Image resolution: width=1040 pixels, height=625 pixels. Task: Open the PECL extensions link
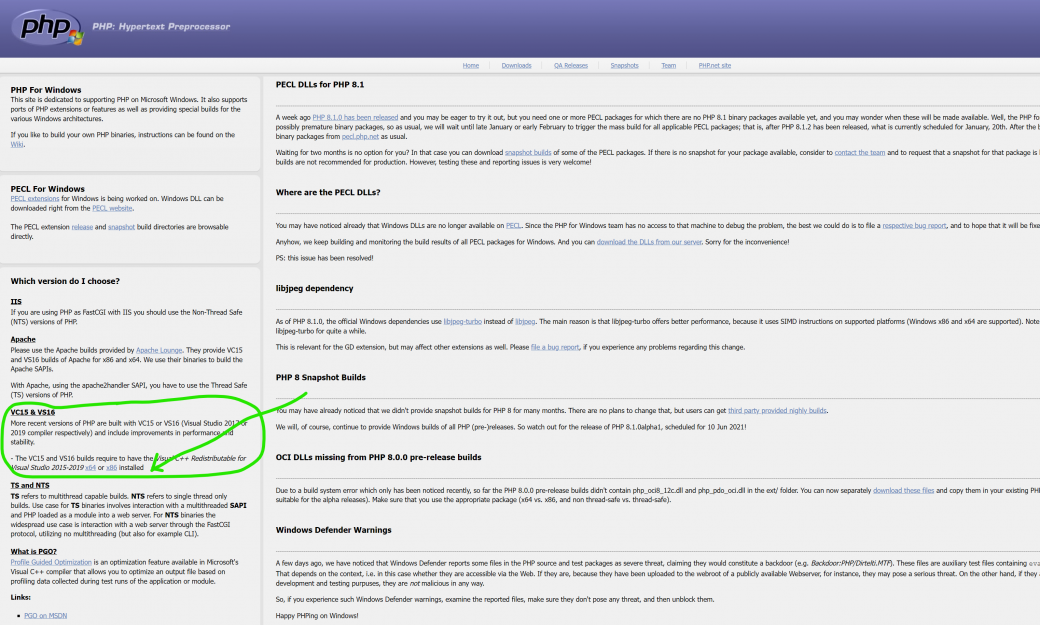tap(37, 199)
